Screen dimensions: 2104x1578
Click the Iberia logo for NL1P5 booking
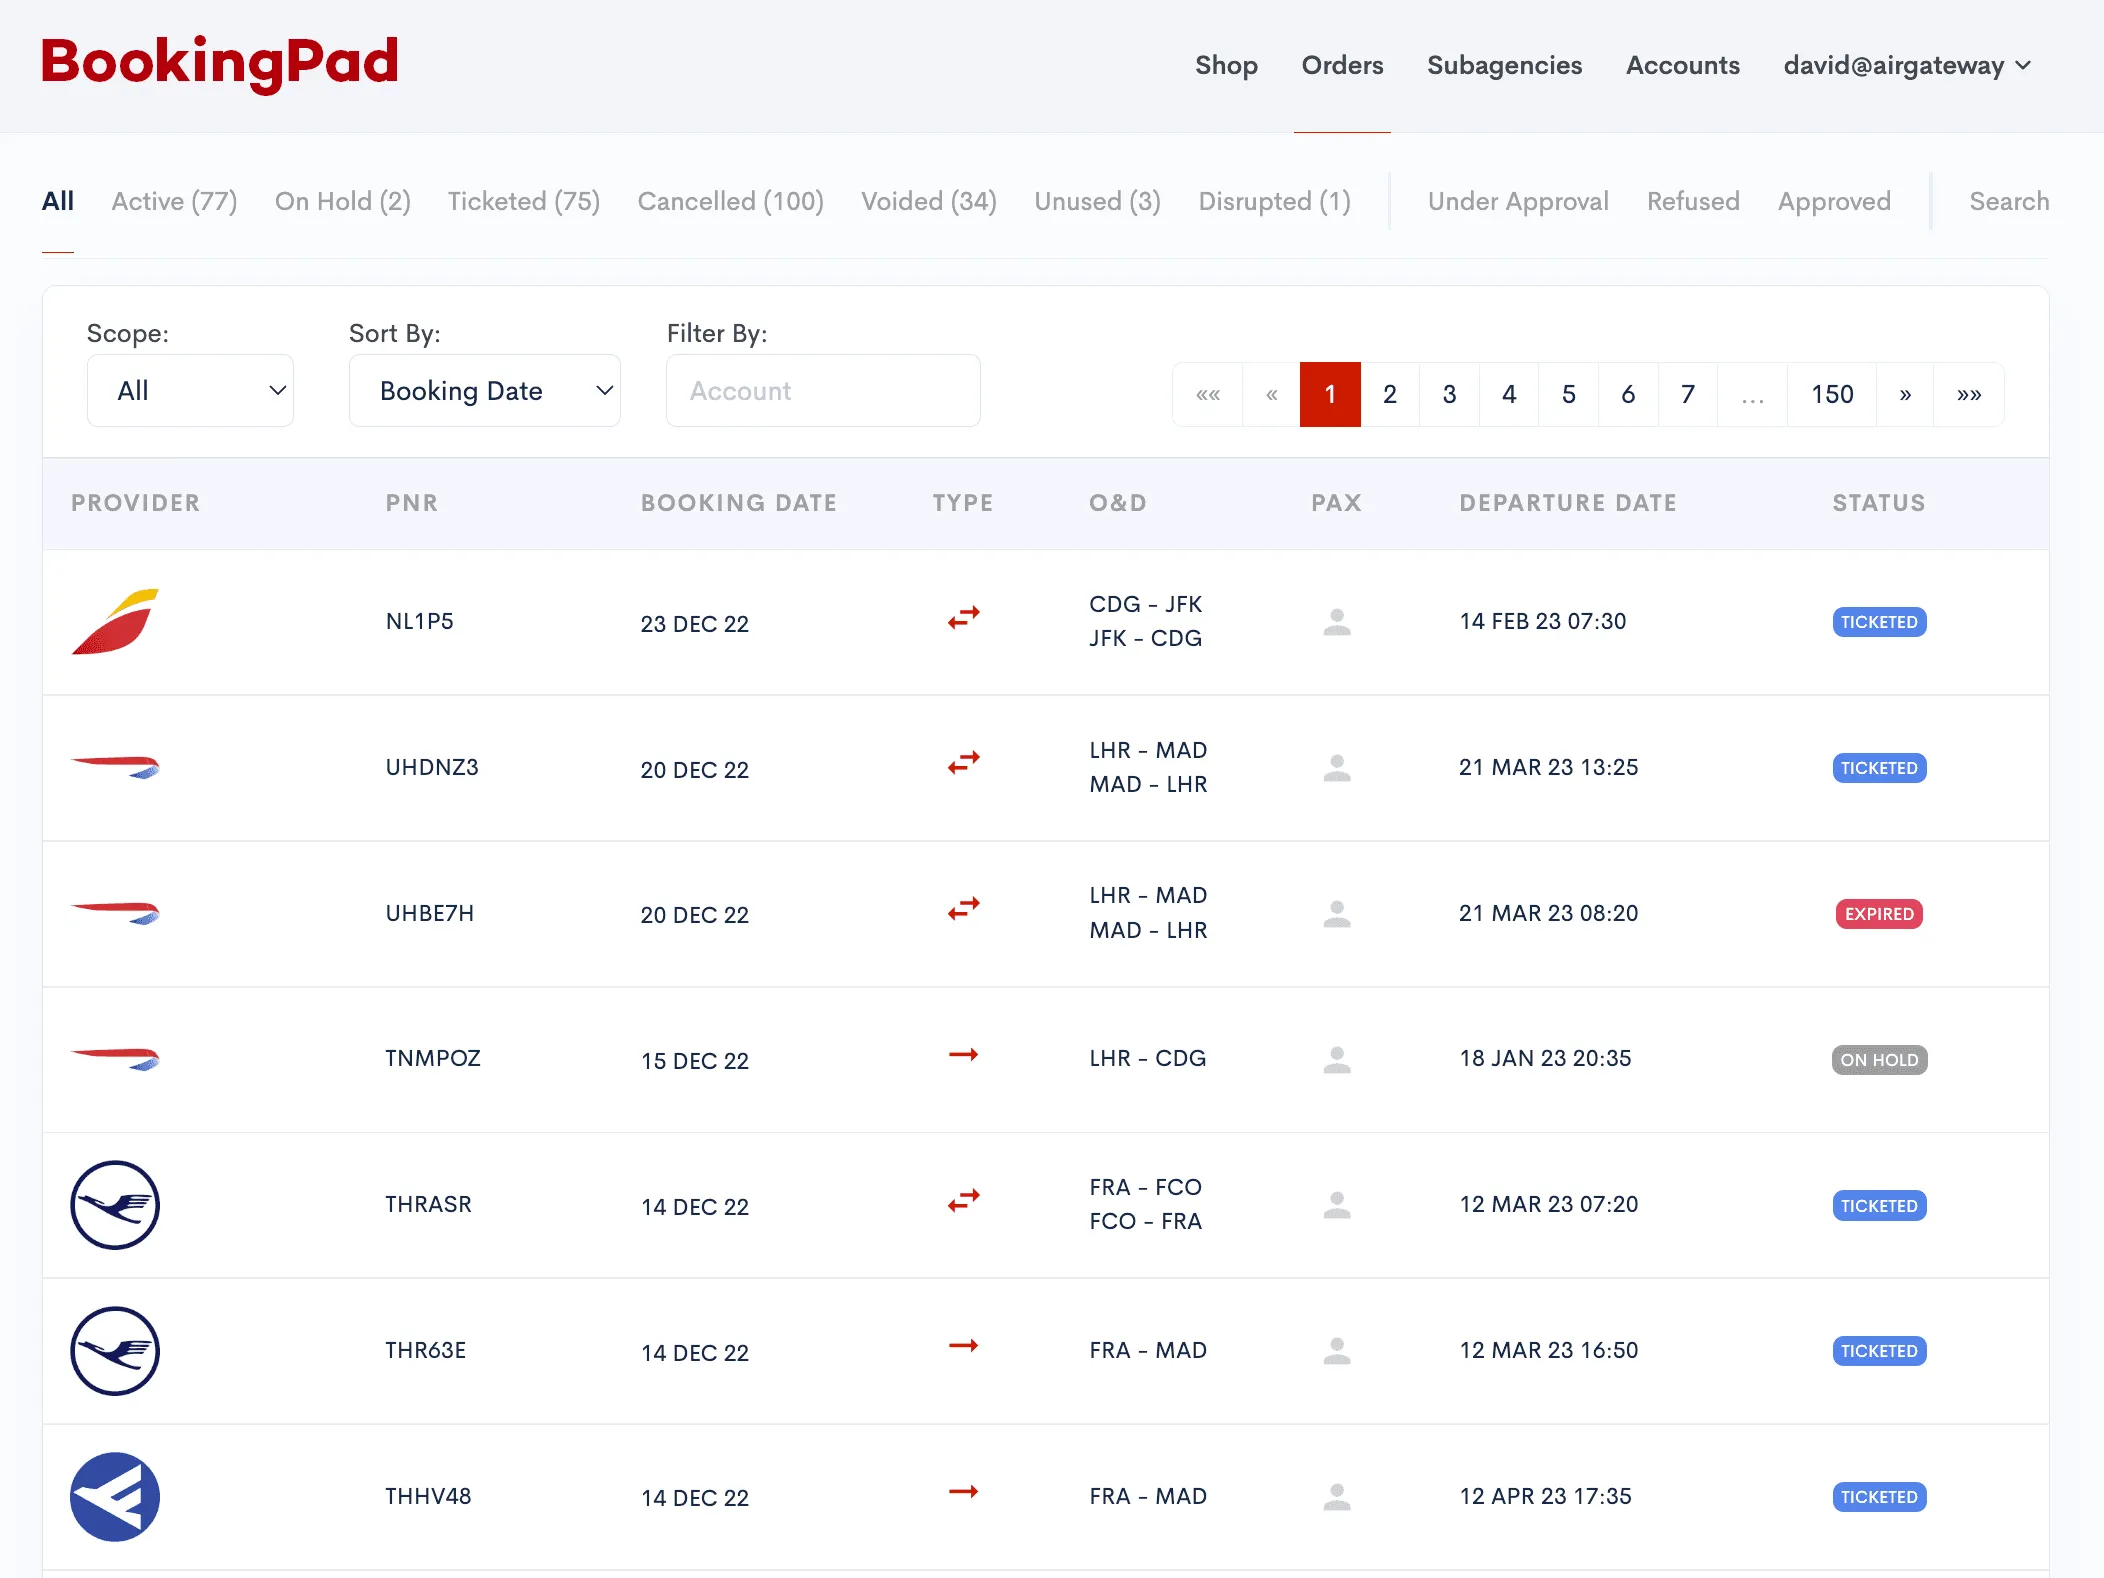115,622
